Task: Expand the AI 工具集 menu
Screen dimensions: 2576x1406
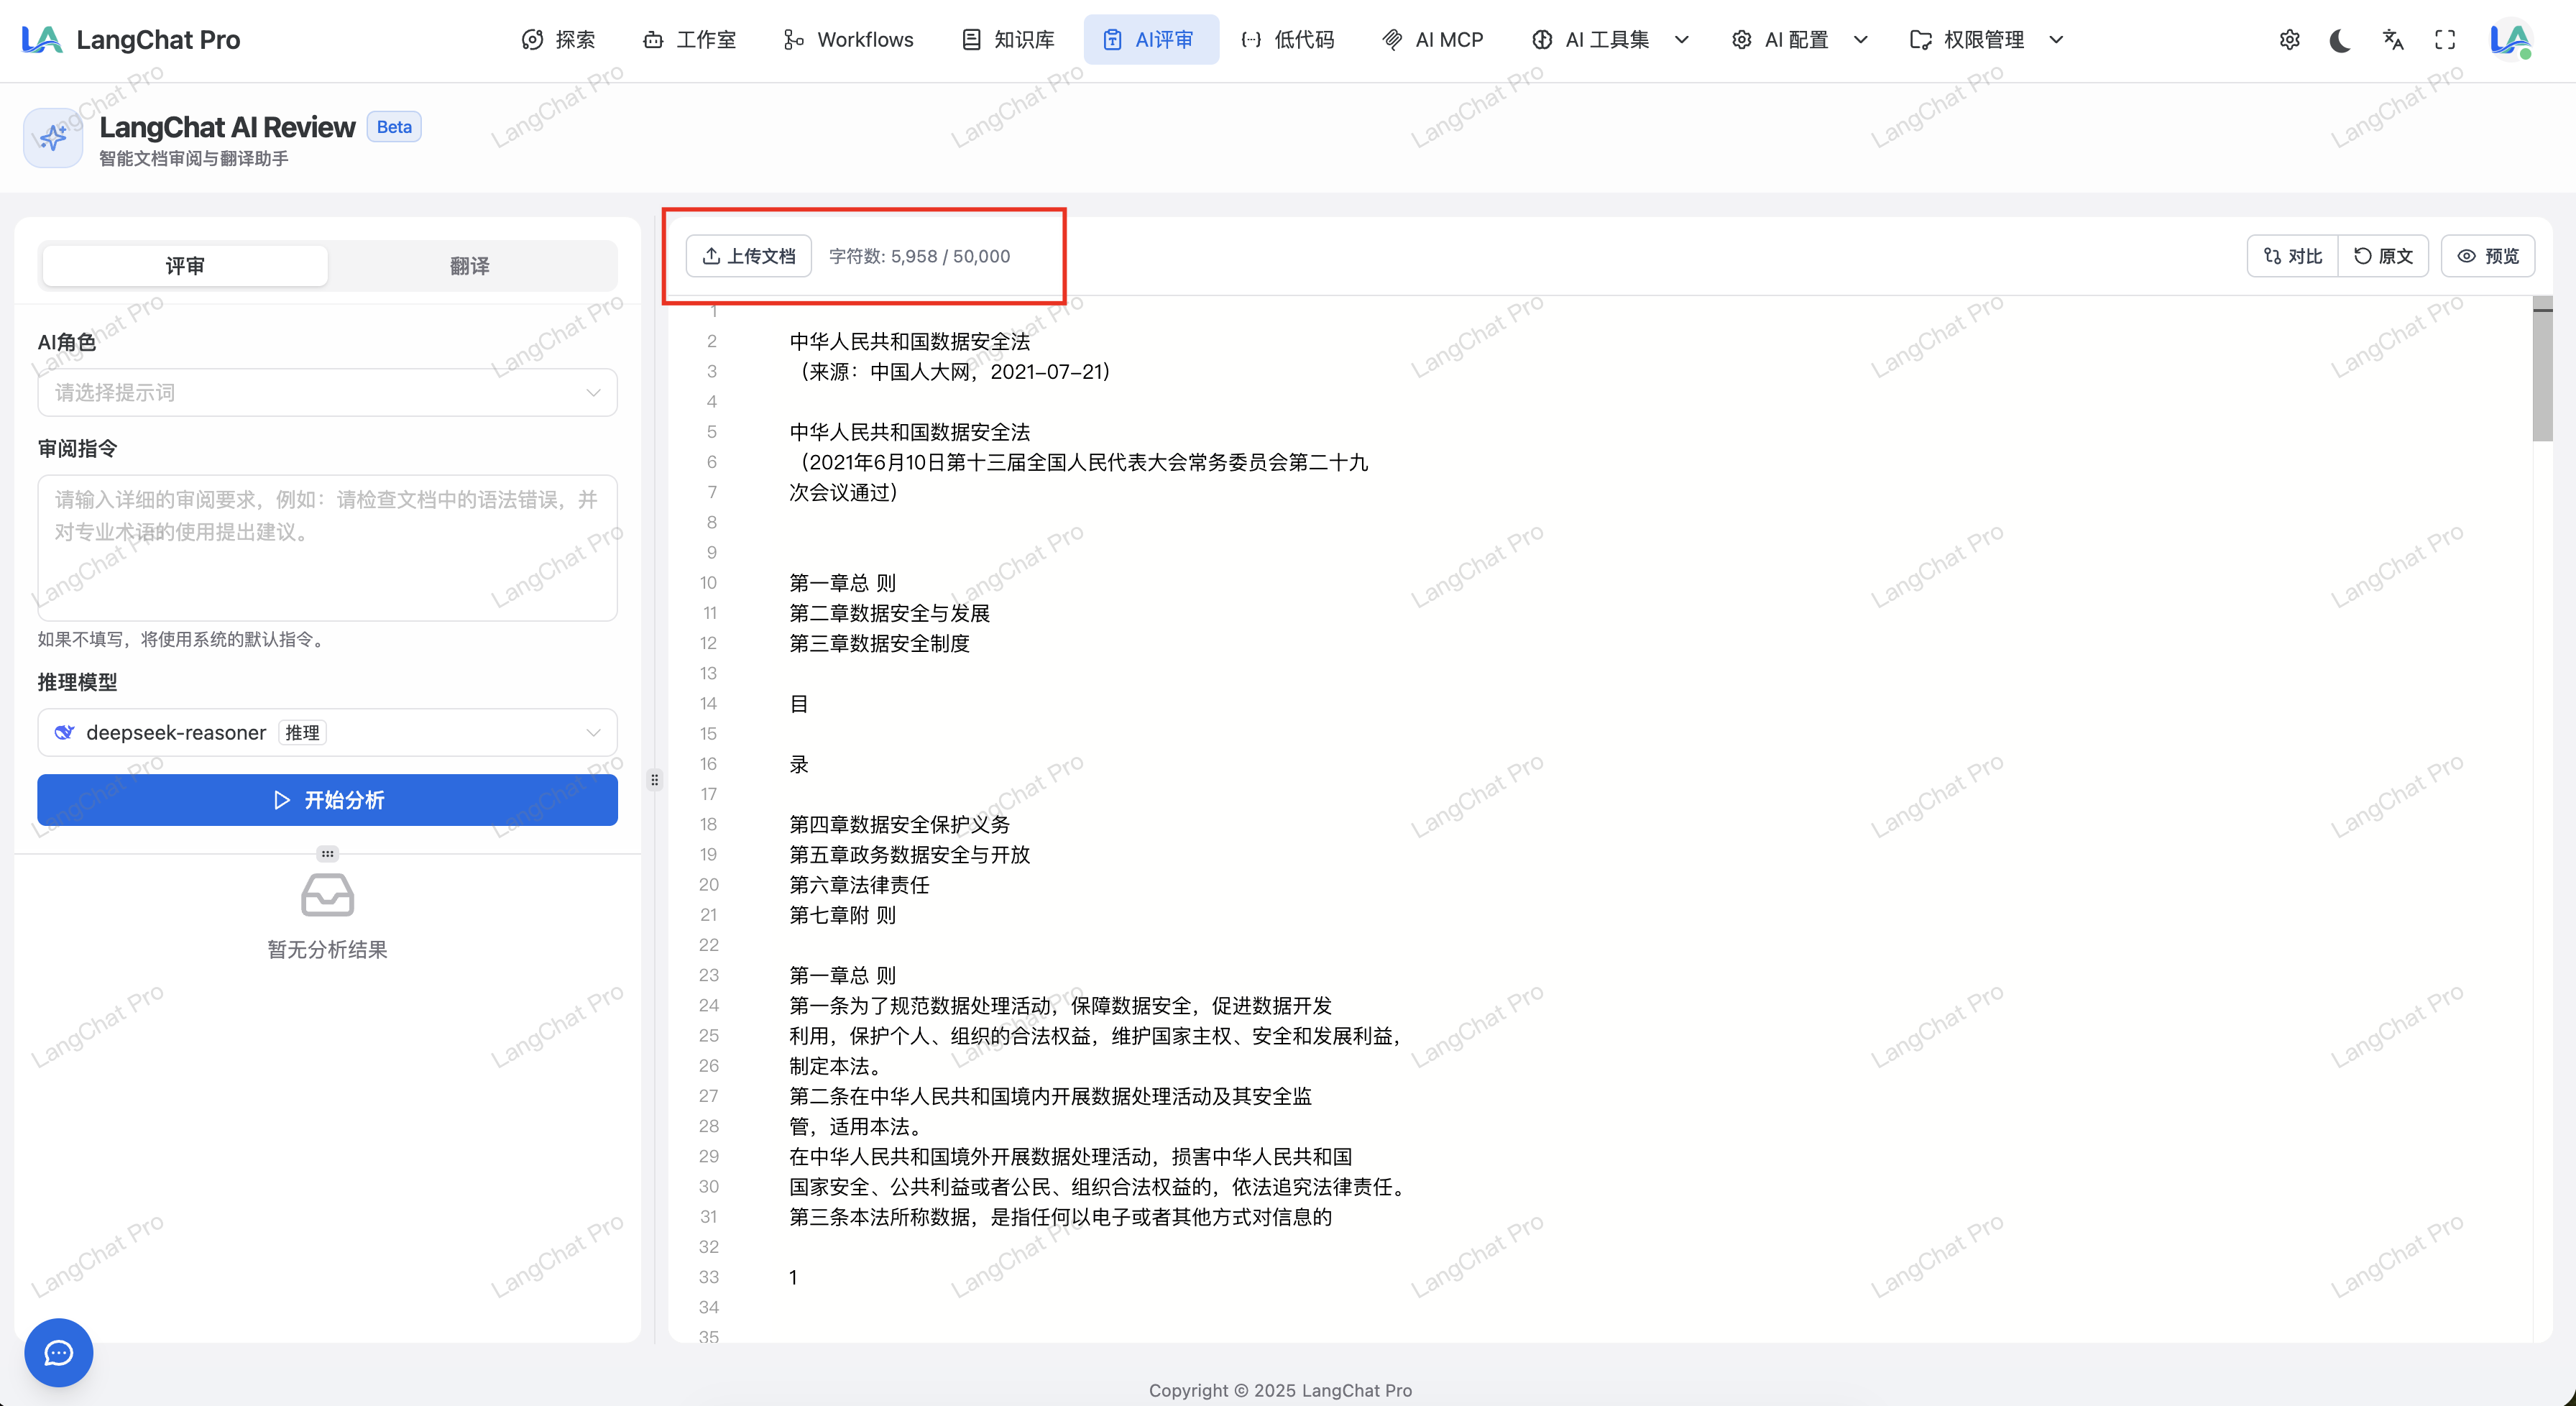Action: 1609,40
